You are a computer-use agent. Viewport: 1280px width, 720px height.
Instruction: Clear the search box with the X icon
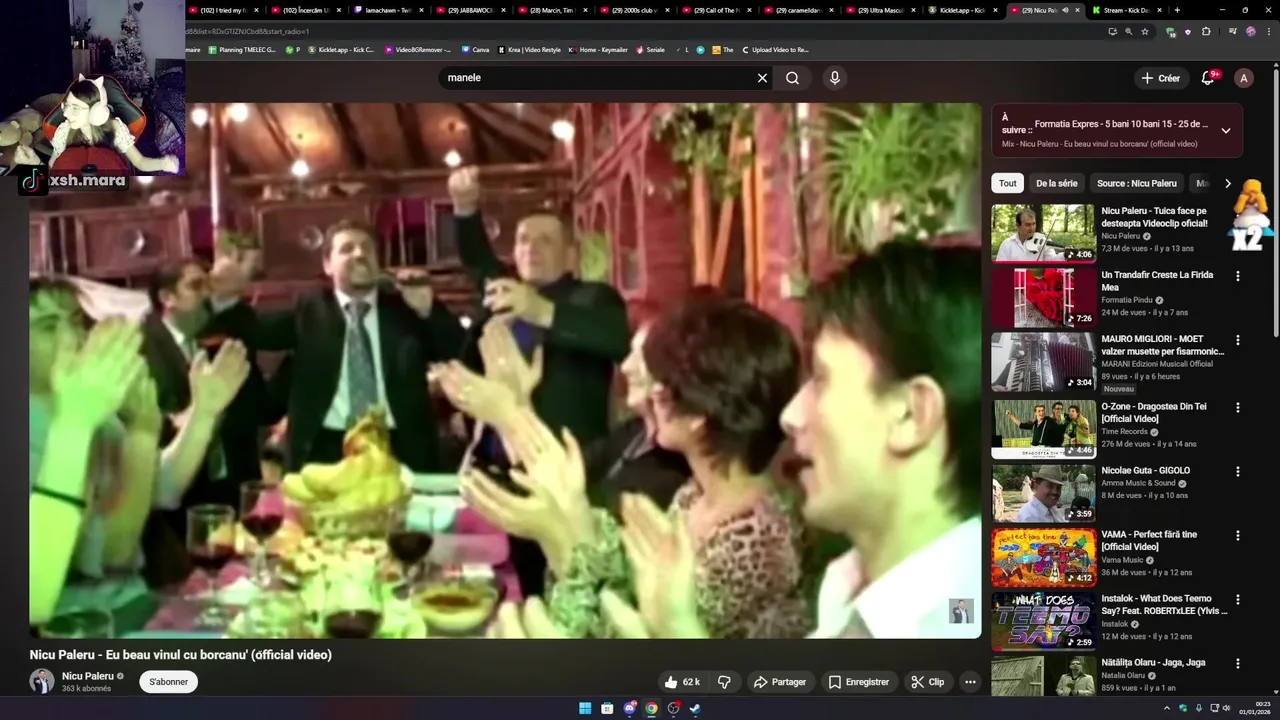click(762, 78)
